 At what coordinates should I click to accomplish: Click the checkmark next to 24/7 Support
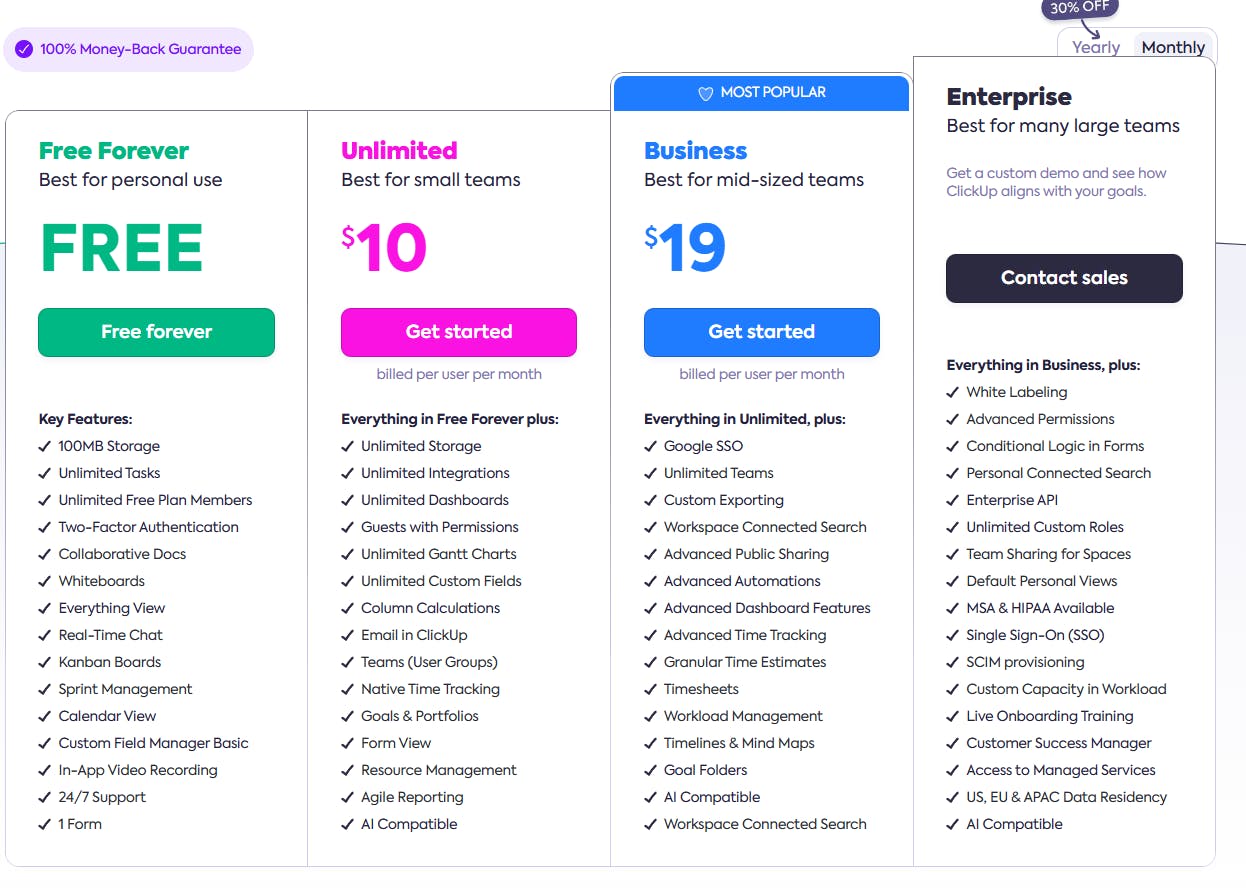click(45, 797)
